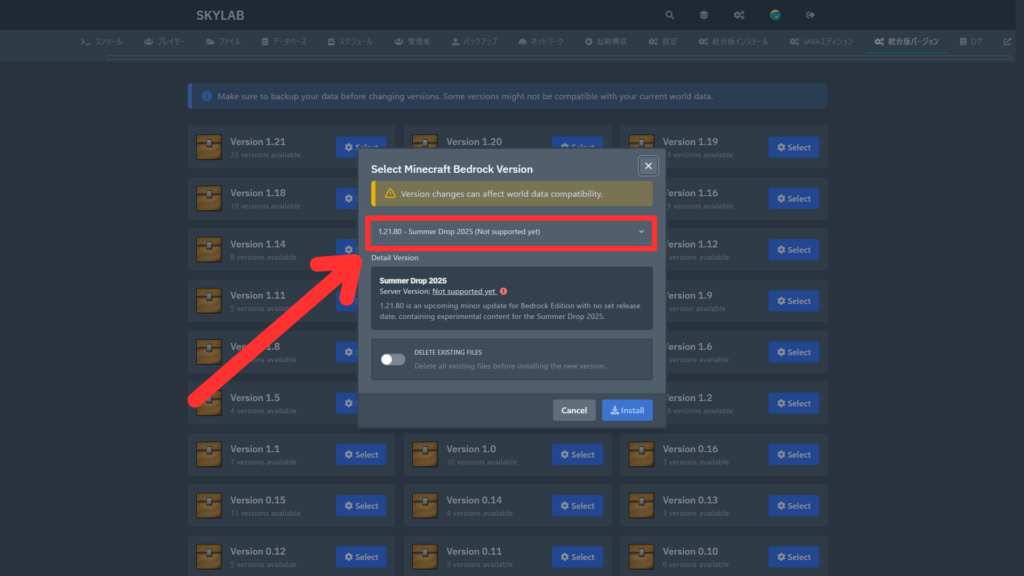Click the chest icon for Version 0.12
Viewport: 1024px width, 576px height.
pos(209,556)
